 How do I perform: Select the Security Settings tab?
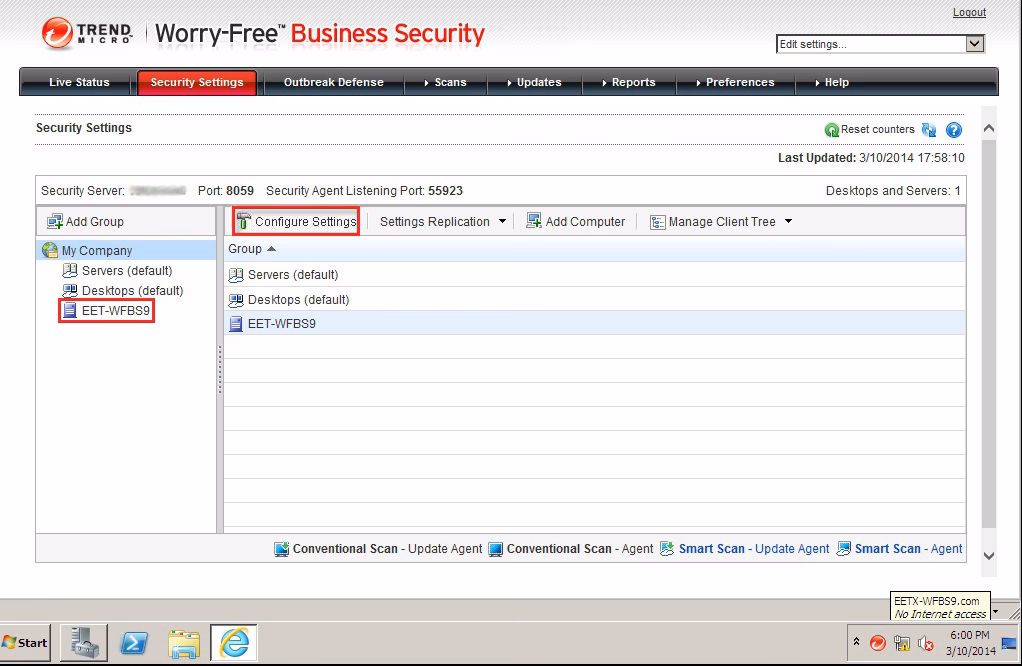(x=197, y=82)
